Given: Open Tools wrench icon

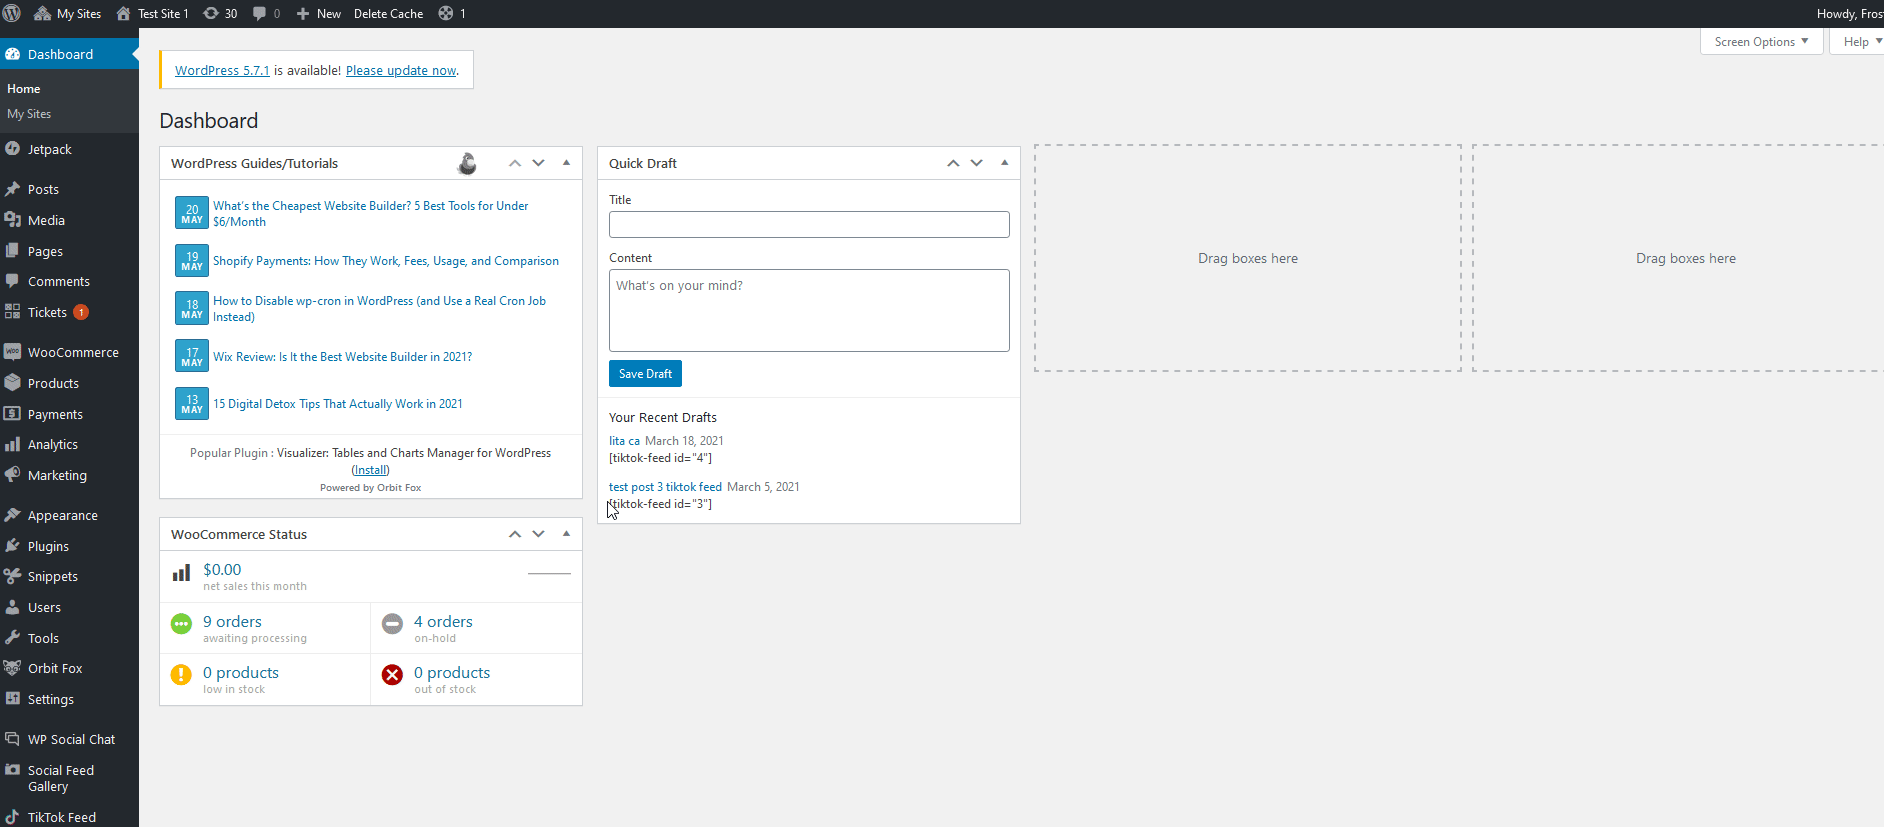Looking at the screenshot, I should coord(12,638).
